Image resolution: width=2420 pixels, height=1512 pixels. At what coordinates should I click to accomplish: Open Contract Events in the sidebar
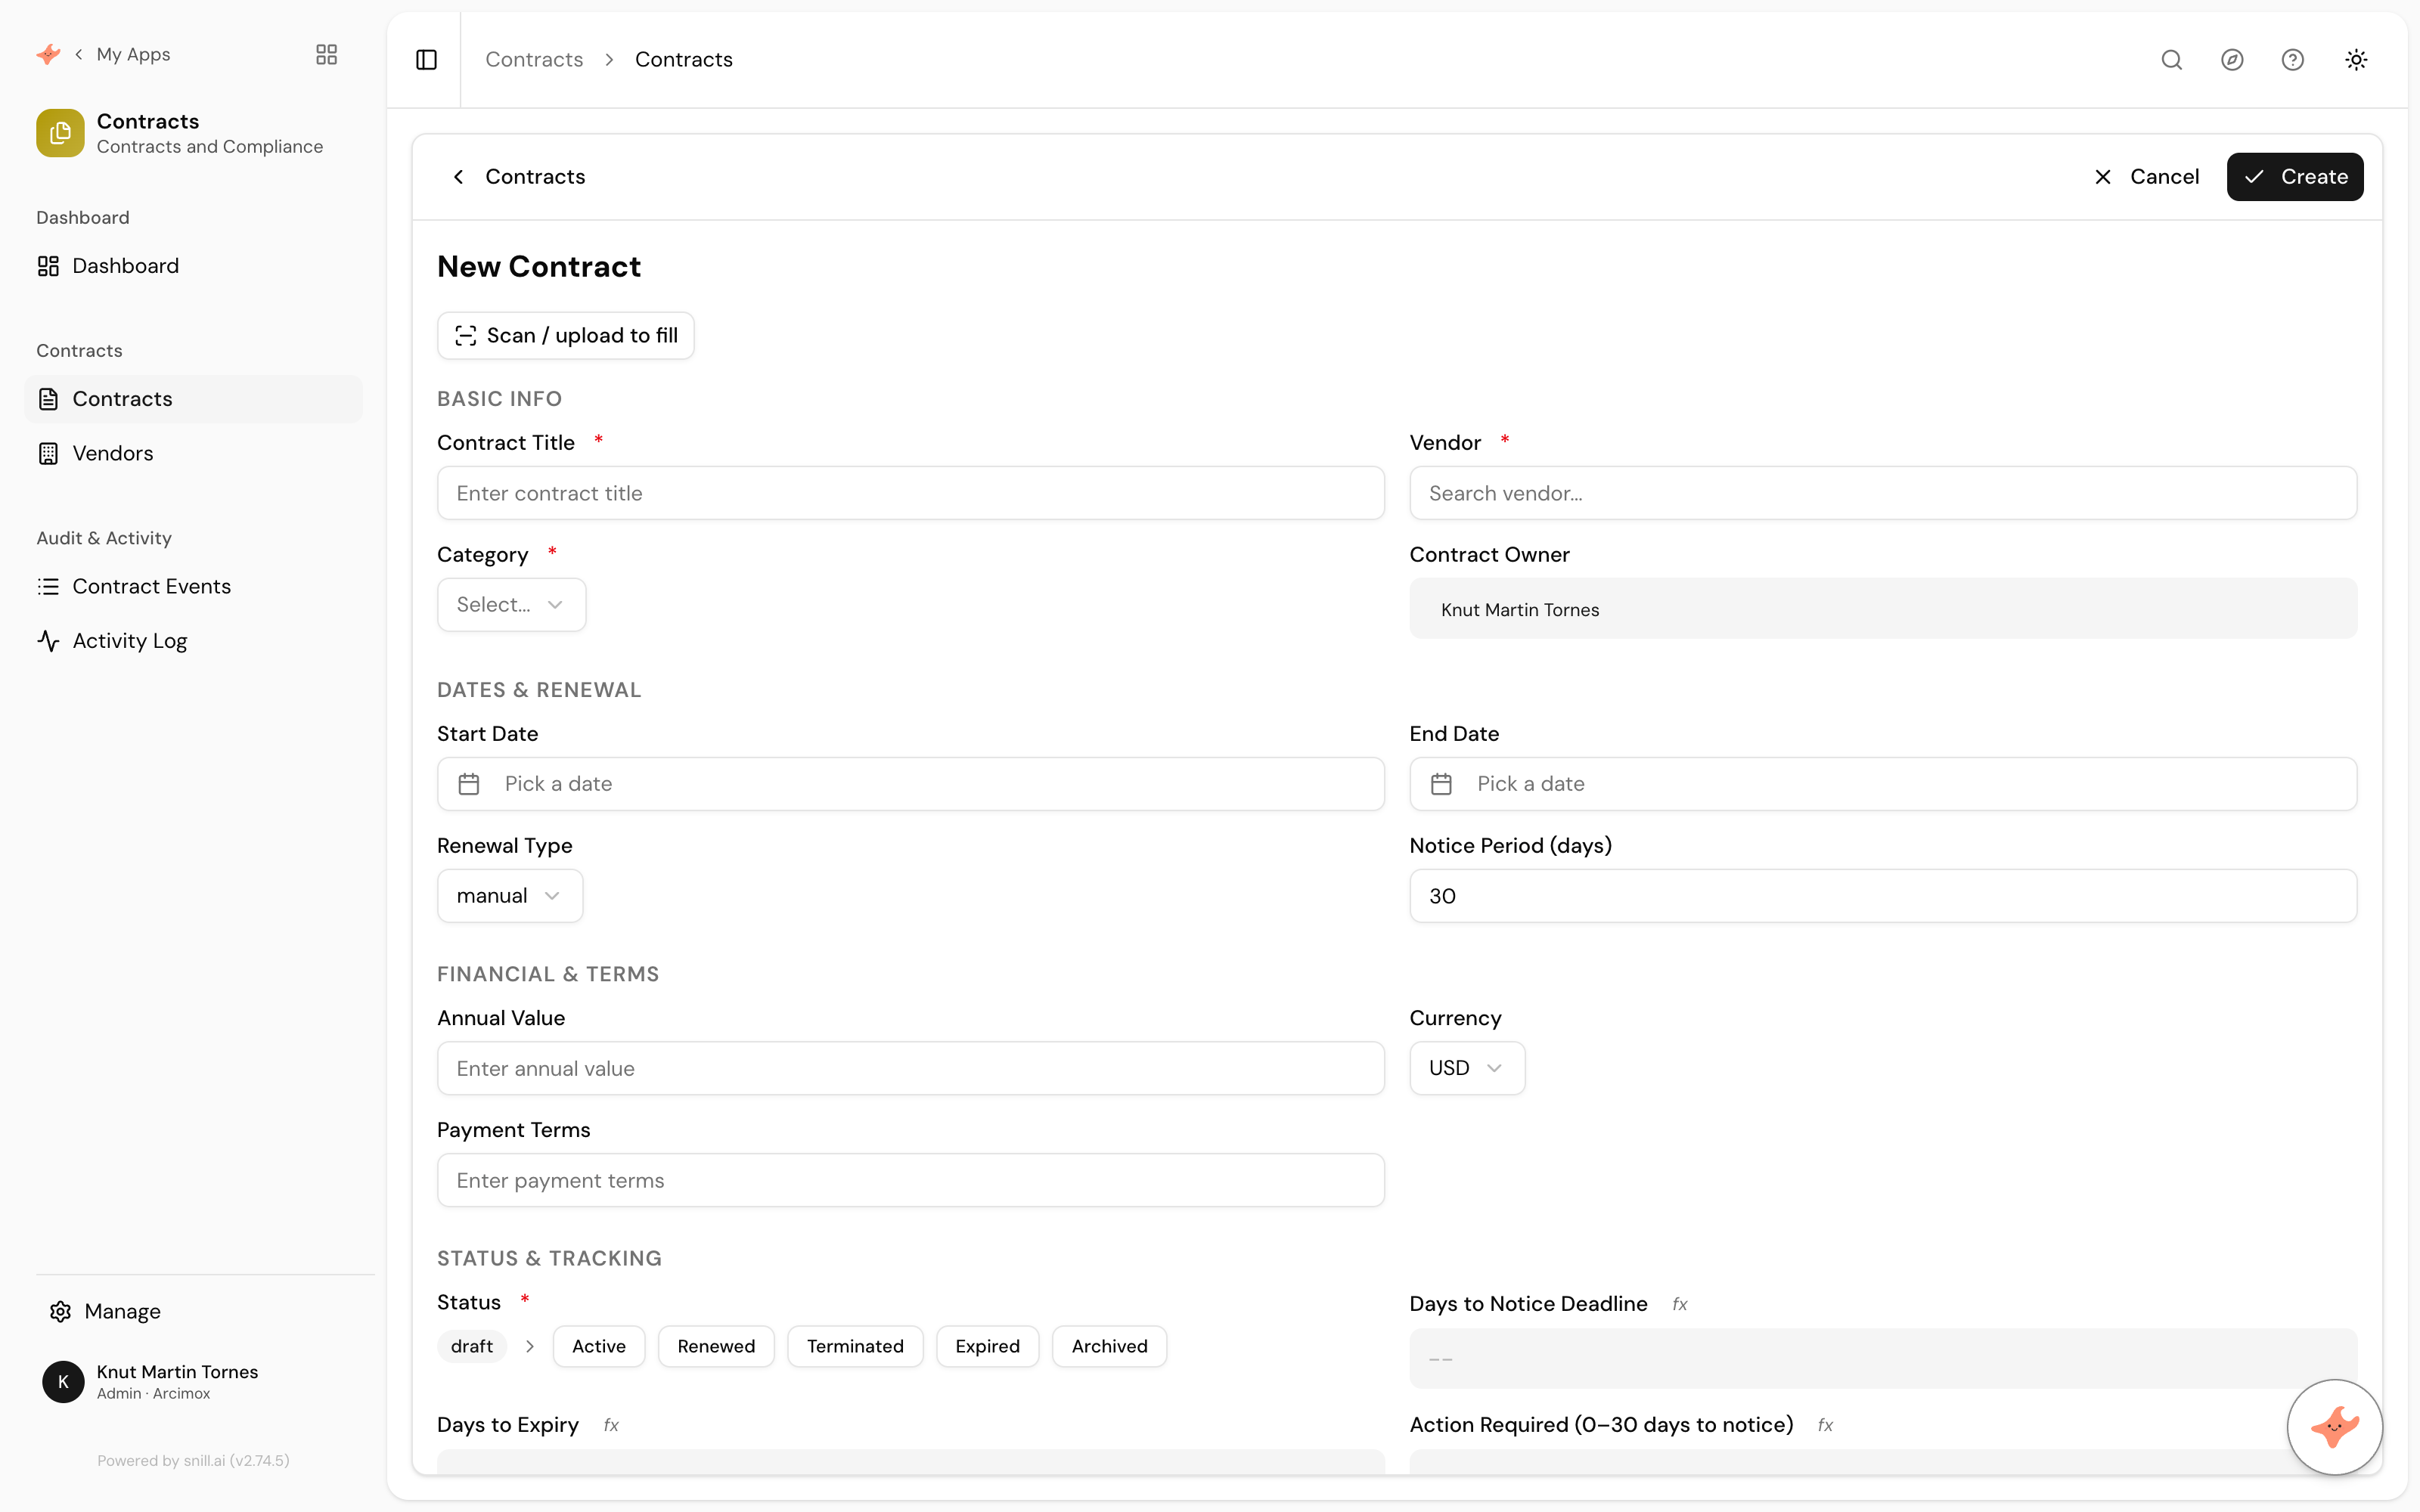[x=194, y=586]
